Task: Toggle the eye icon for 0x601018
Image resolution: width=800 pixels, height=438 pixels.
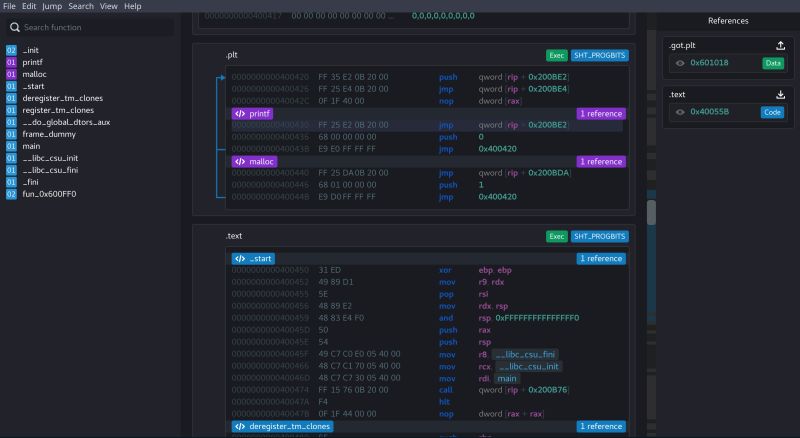Action: click(x=680, y=63)
